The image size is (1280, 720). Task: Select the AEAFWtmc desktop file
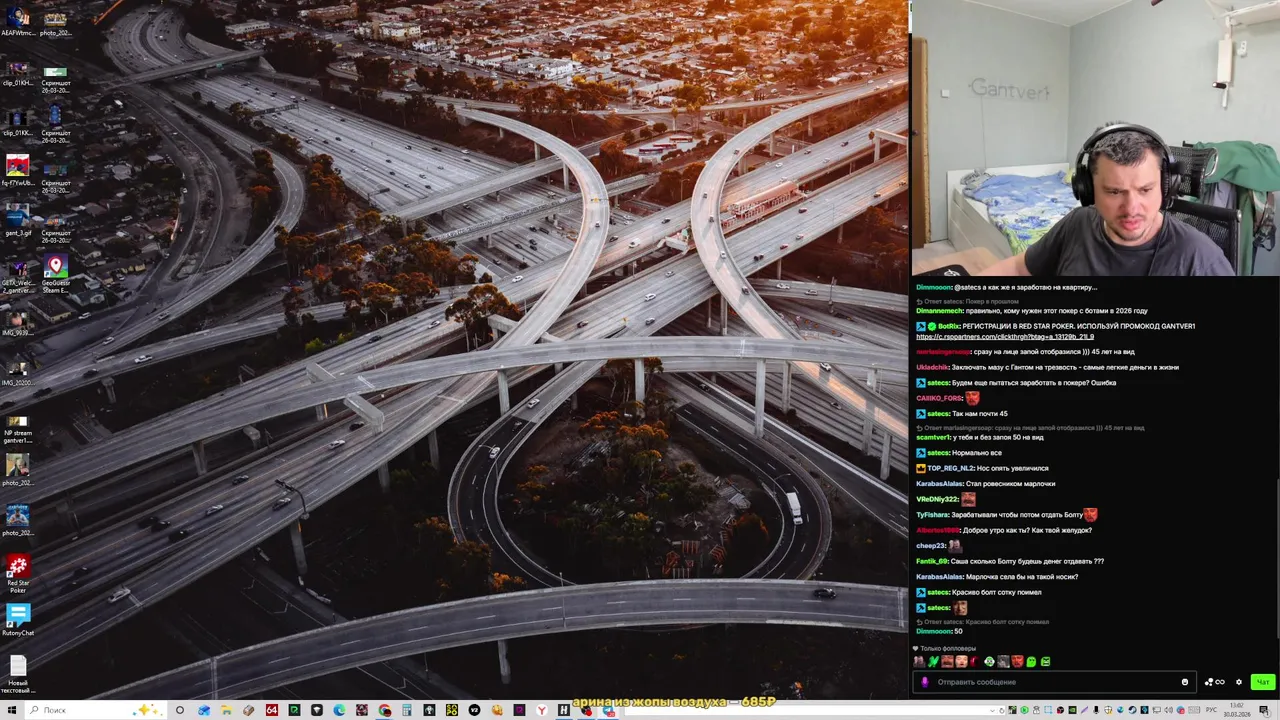[17, 22]
